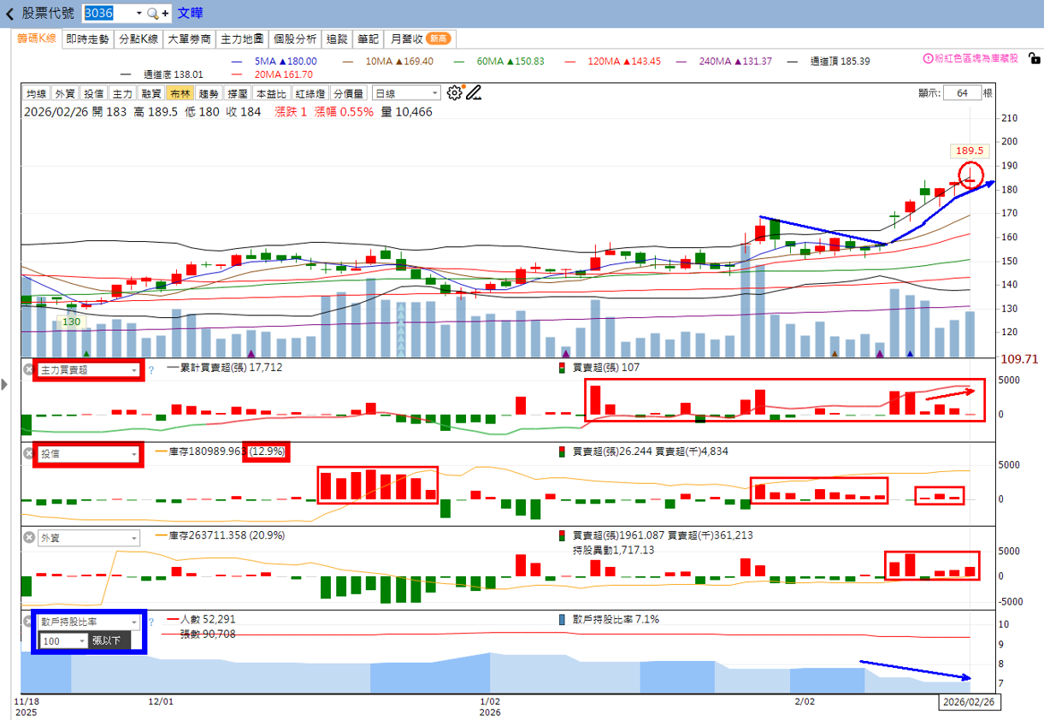Open the 散戶持股比率 indicator dropdown

[88, 621]
